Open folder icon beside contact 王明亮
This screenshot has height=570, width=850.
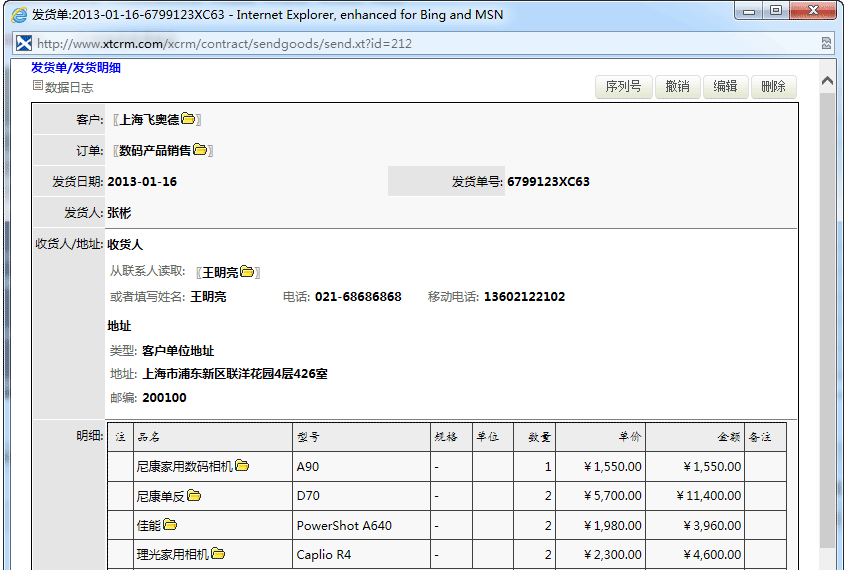pos(247,271)
